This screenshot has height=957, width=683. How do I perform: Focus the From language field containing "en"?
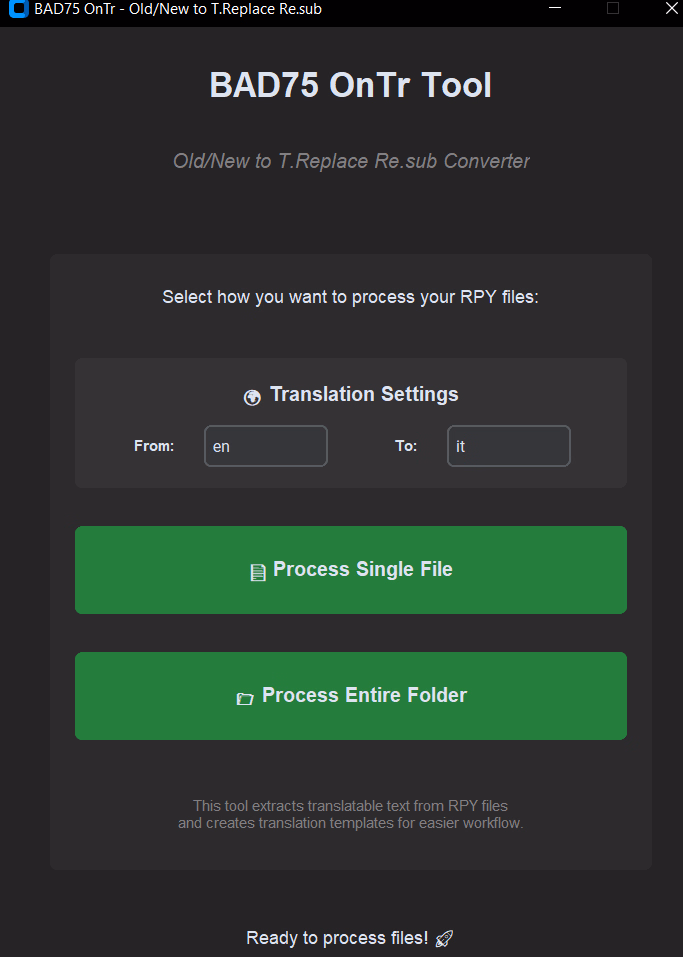pyautogui.click(x=266, y=446)
